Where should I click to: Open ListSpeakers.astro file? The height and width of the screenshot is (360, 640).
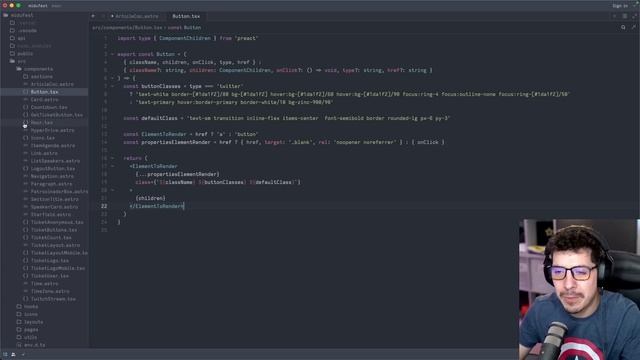click(55, 161)
